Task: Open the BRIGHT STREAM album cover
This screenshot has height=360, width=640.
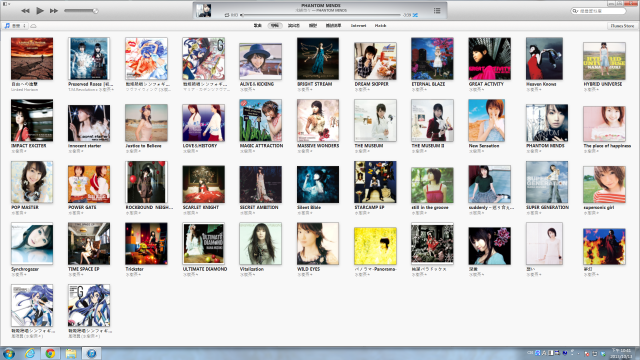Action: (x=318, y=58)
